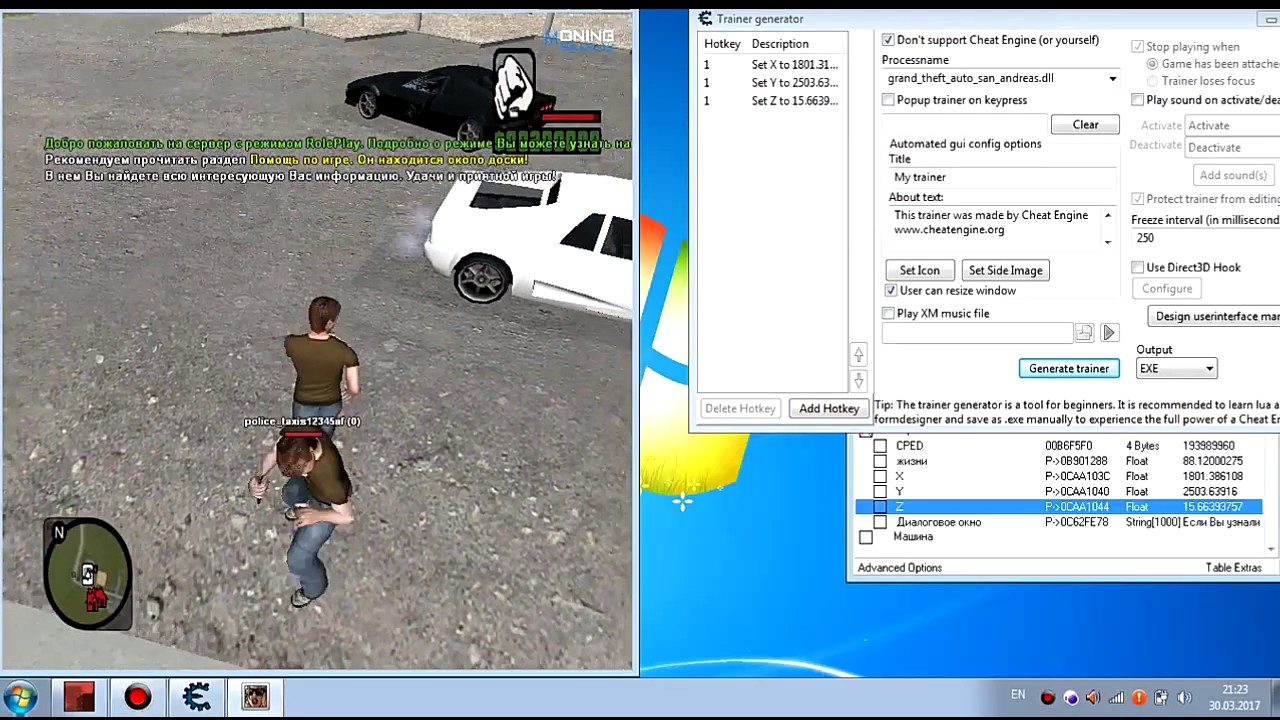Click the Title field containing My trainer
Screen dimensions: 1280x720
pyautogui.click(x=1002, y=177)
